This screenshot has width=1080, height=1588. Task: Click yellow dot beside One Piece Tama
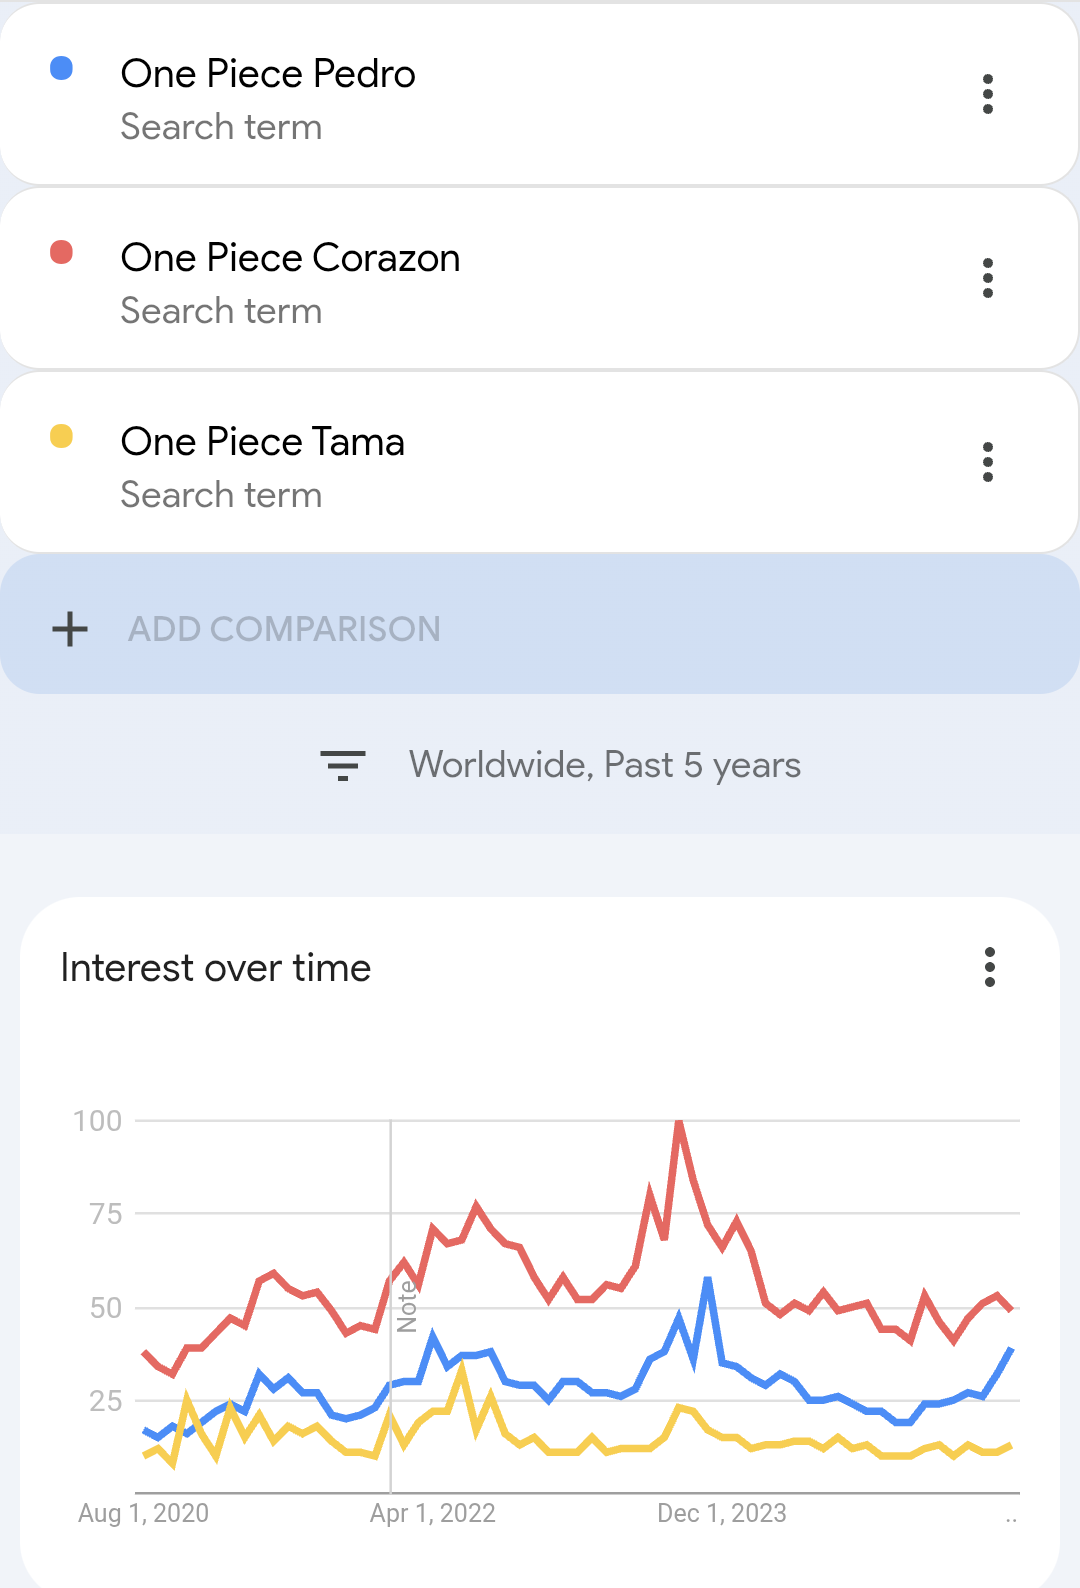pos(62,436)
